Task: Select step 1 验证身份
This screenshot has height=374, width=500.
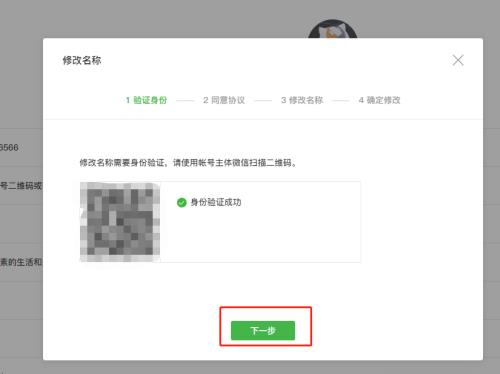Action: 146,100
